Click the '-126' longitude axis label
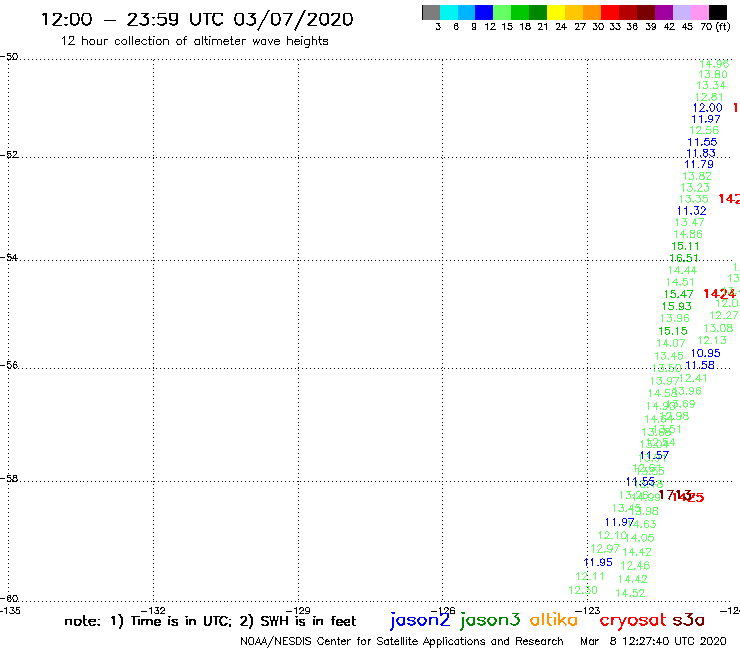The width and height of the screenshot is (740, 650). point(444,611)
